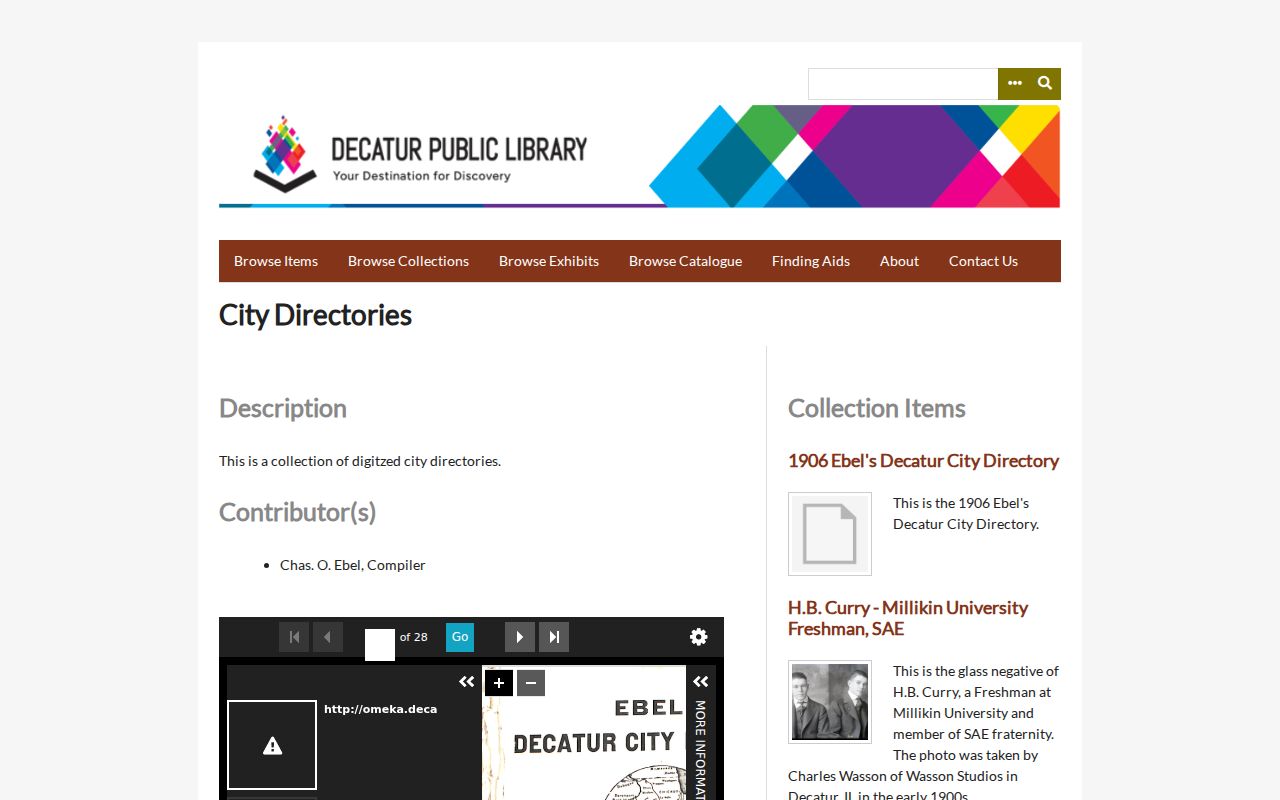
Task: Navigate to Finding Aids
Action: 811,261
